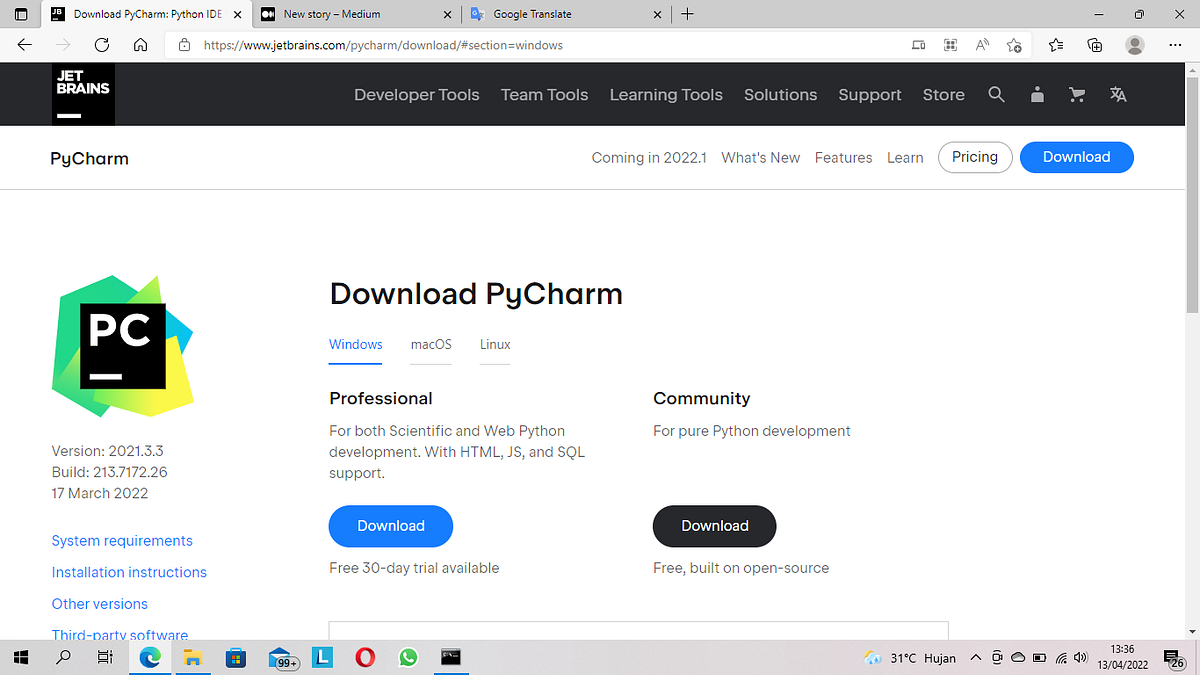Screen dimensions: 1200x675
Task: Open the volume control in system tray
Action: click(1080, 657)
